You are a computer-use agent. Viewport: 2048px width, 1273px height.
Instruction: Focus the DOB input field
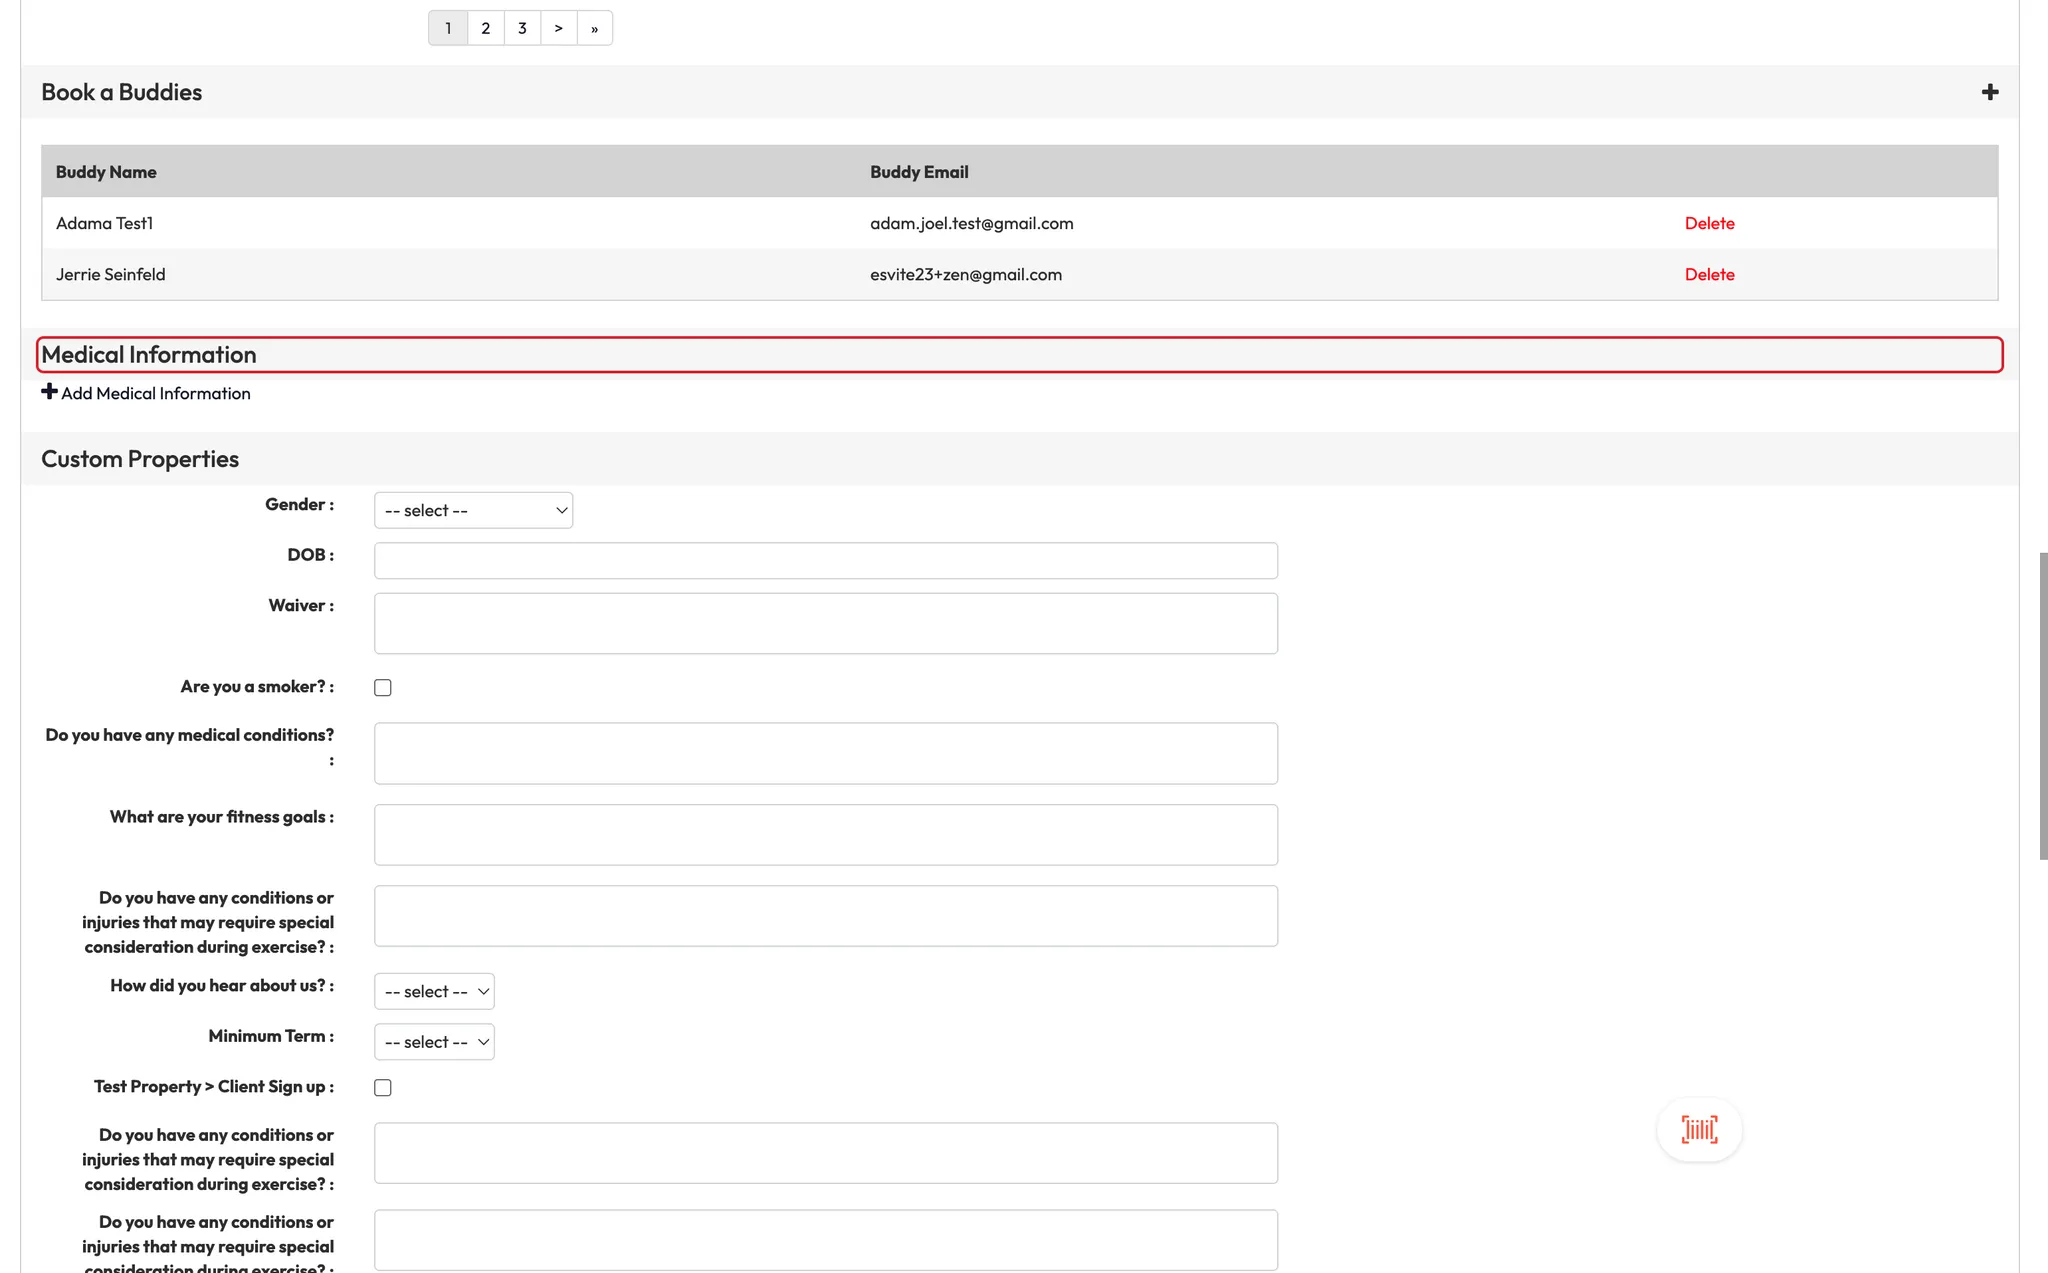click(825, 561)
